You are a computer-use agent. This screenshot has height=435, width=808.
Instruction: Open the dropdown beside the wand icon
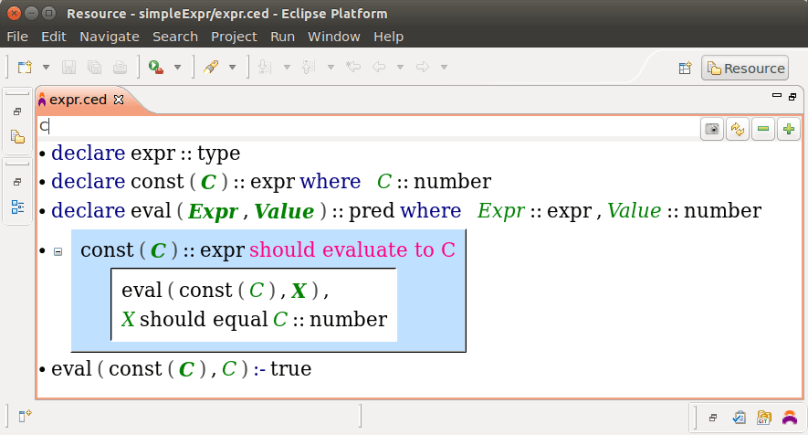[232, 67]
